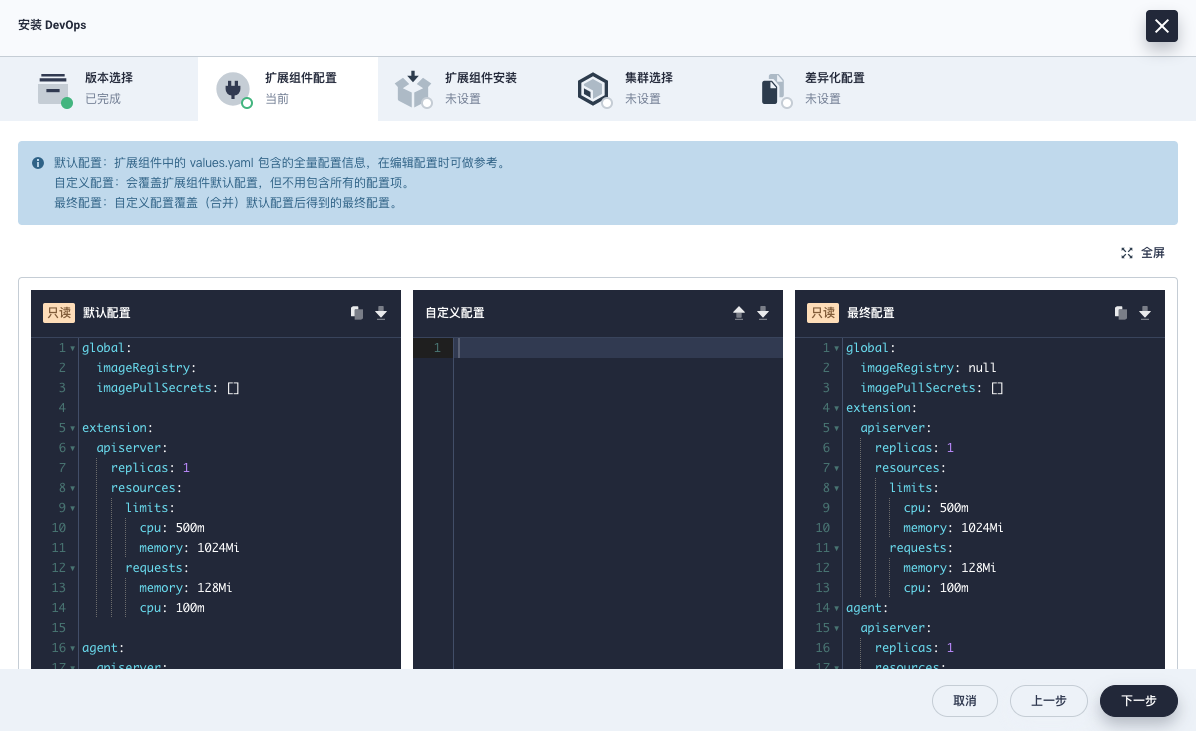
Task: Copy the 最终配置 YAML content
Action: (x=1120, y=313)
